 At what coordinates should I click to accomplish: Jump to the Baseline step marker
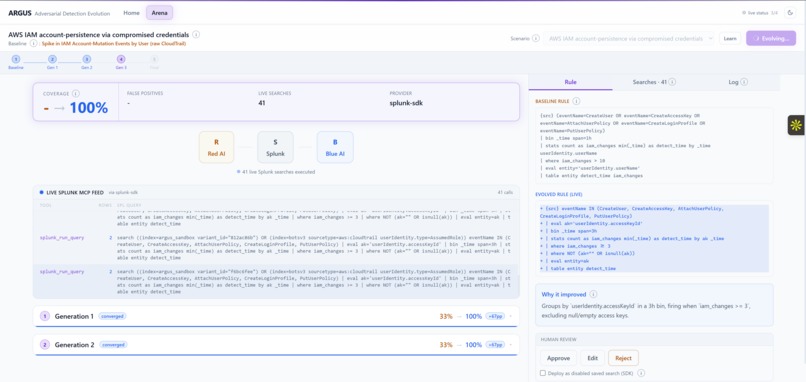point(15,60)
